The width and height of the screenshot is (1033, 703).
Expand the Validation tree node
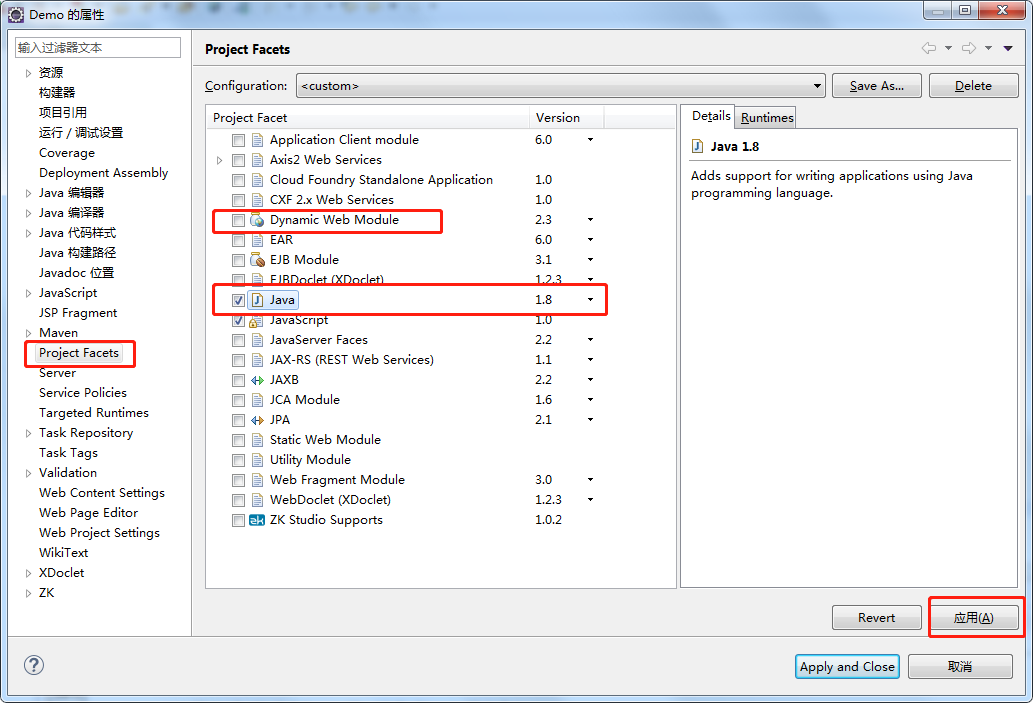28,473
